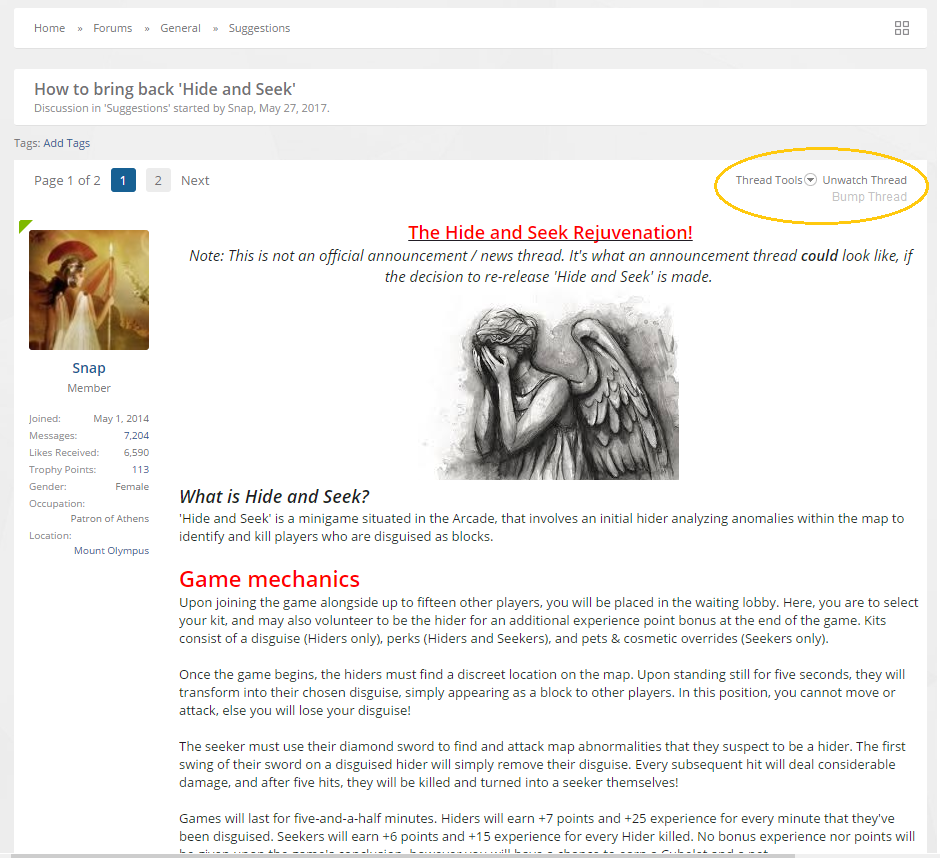Click Unwatch Thread
The height and width of the screenshot is (858, 940).
pyautogui.click(x=864, y=180)
